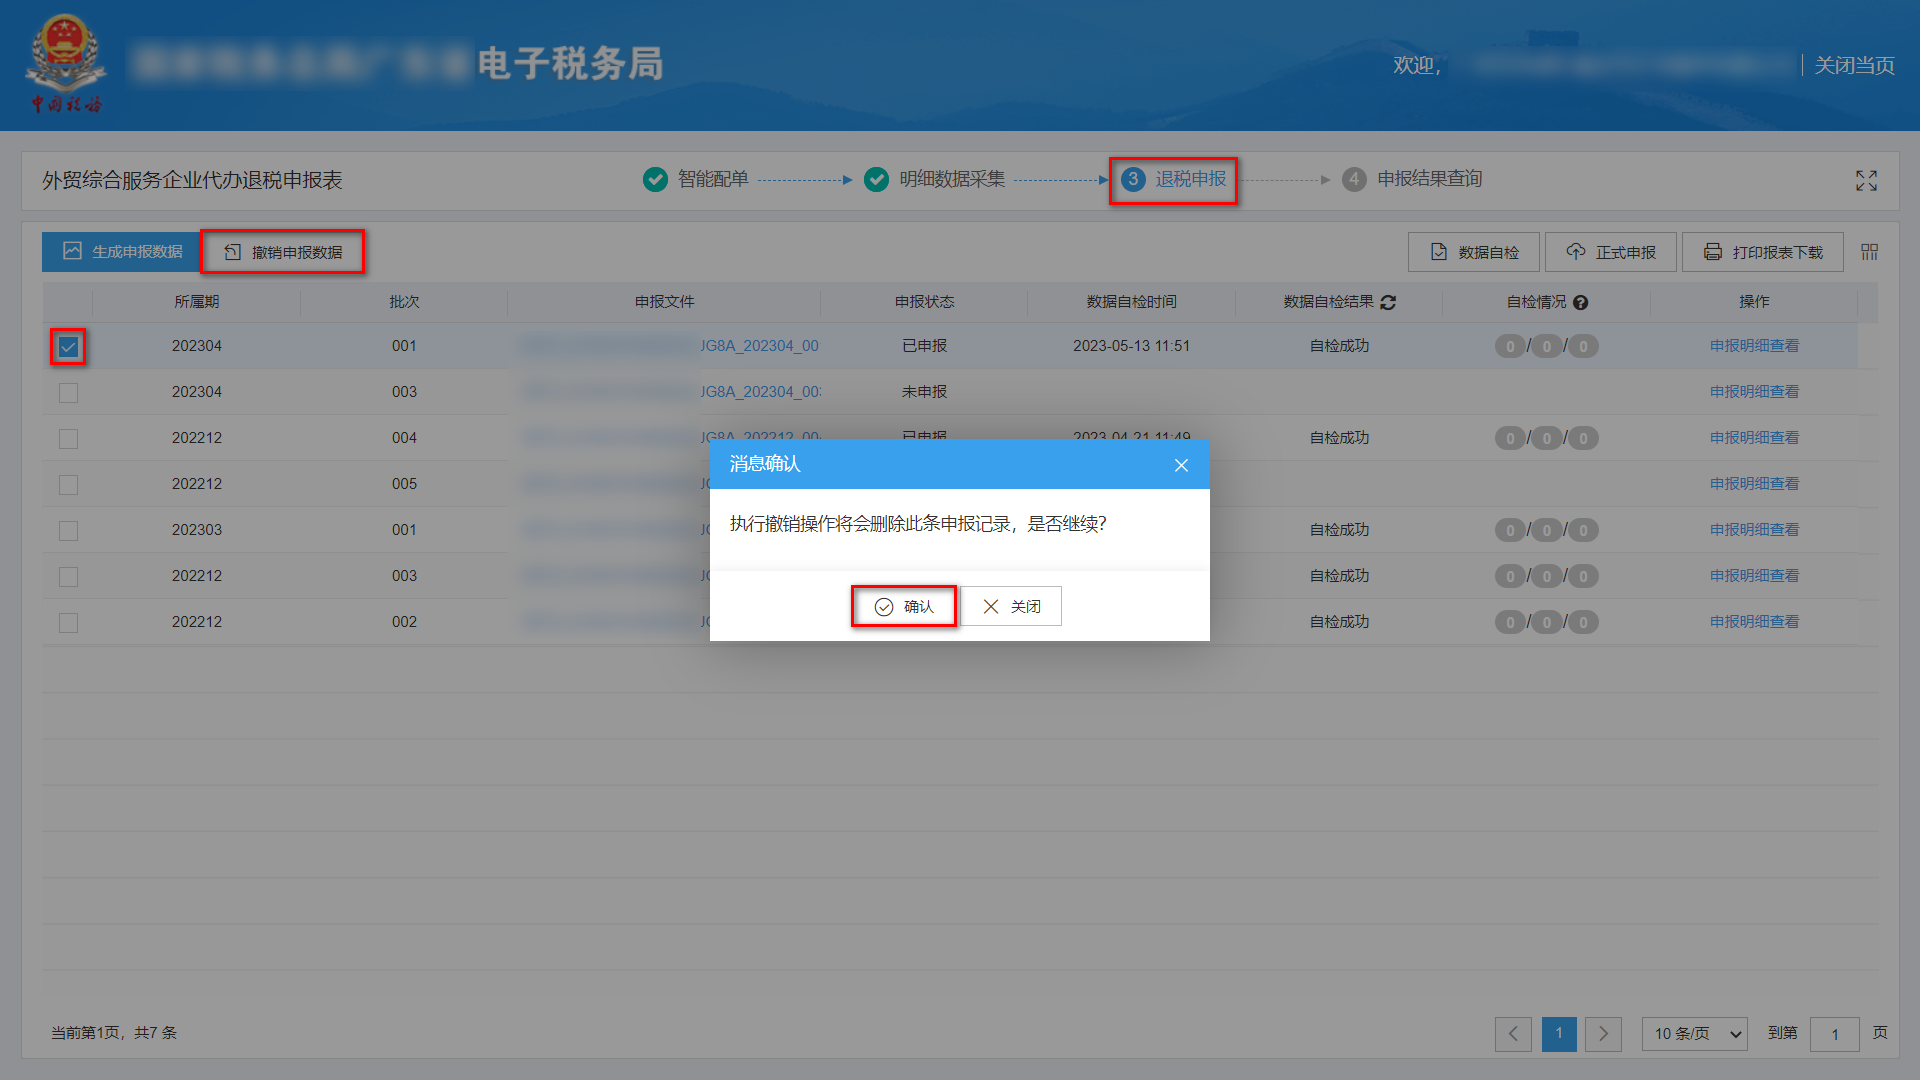Click 撤销申报数据 revoke data button

pyautogui.click(x=283, y=251)
